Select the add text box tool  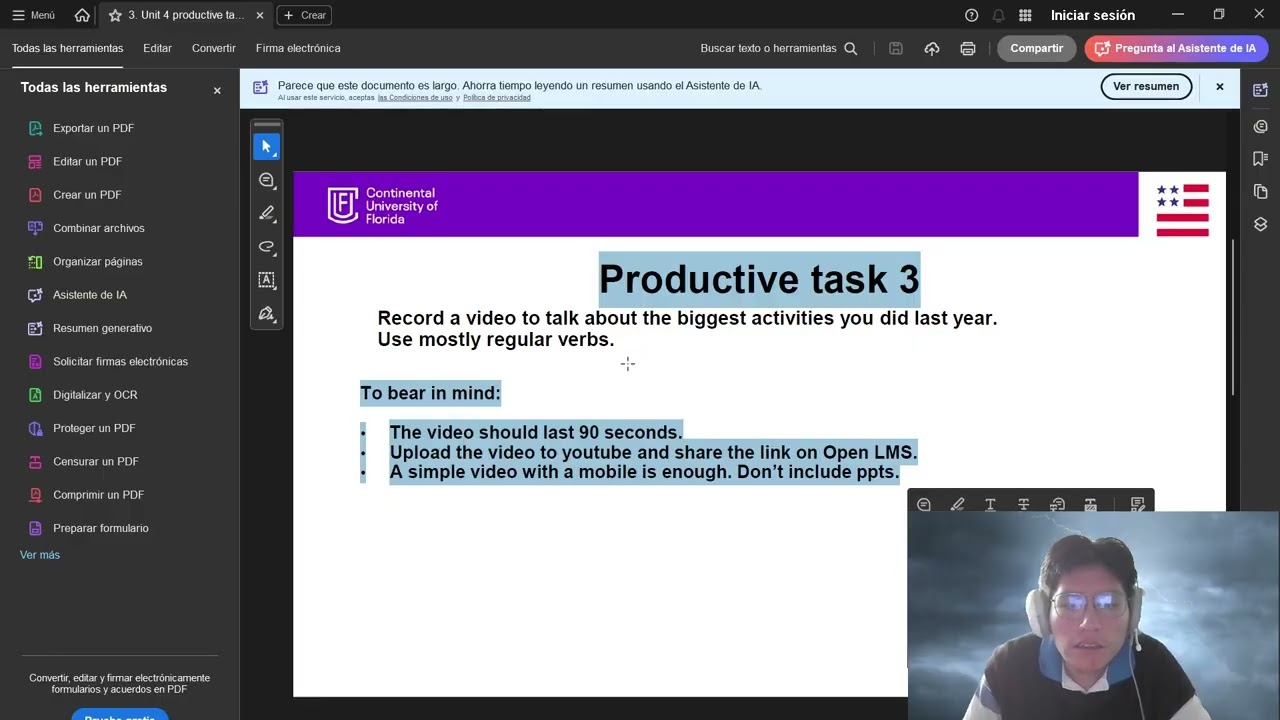266,280
